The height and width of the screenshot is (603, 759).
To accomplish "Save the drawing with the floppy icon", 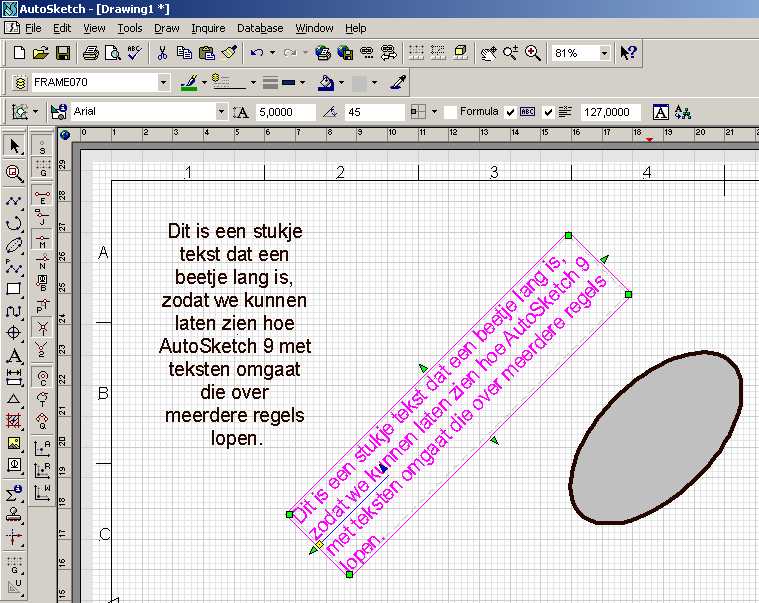I will [x=63, y=53].
